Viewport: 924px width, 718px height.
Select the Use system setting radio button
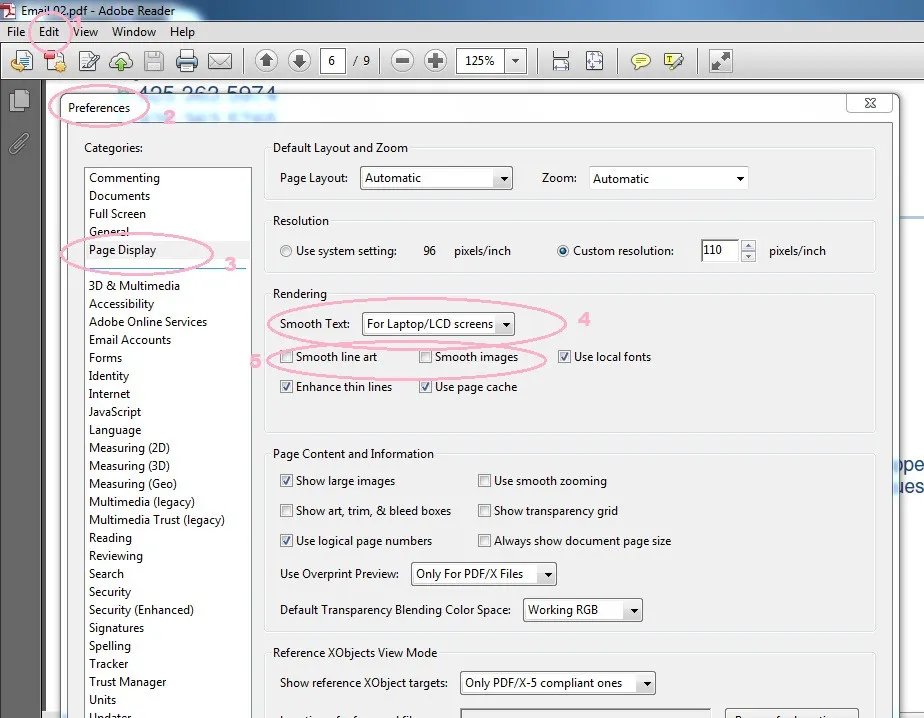[x=286, y=251]
